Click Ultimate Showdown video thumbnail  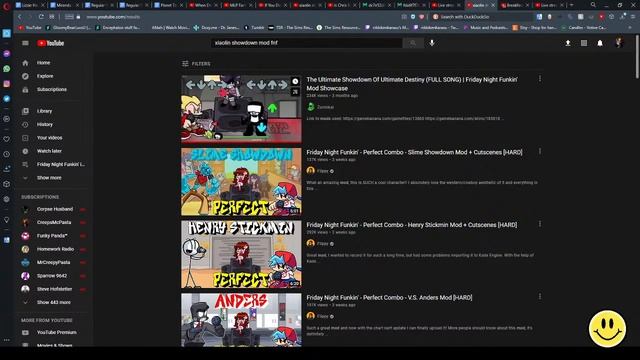tap(242, 109)
